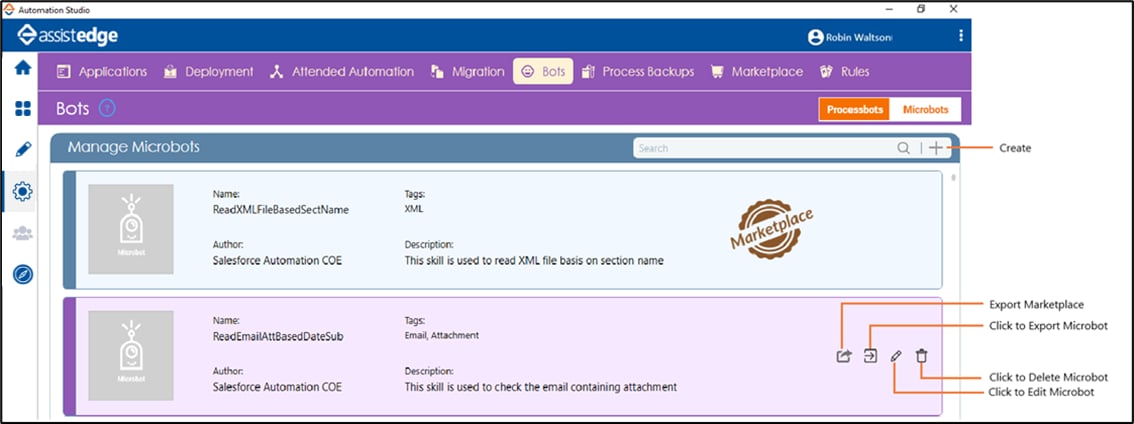Image resolution: width=1134 pixels, height=424 pixels.
Task: Click the user profile avatar icon
Action: click(816, 37)
